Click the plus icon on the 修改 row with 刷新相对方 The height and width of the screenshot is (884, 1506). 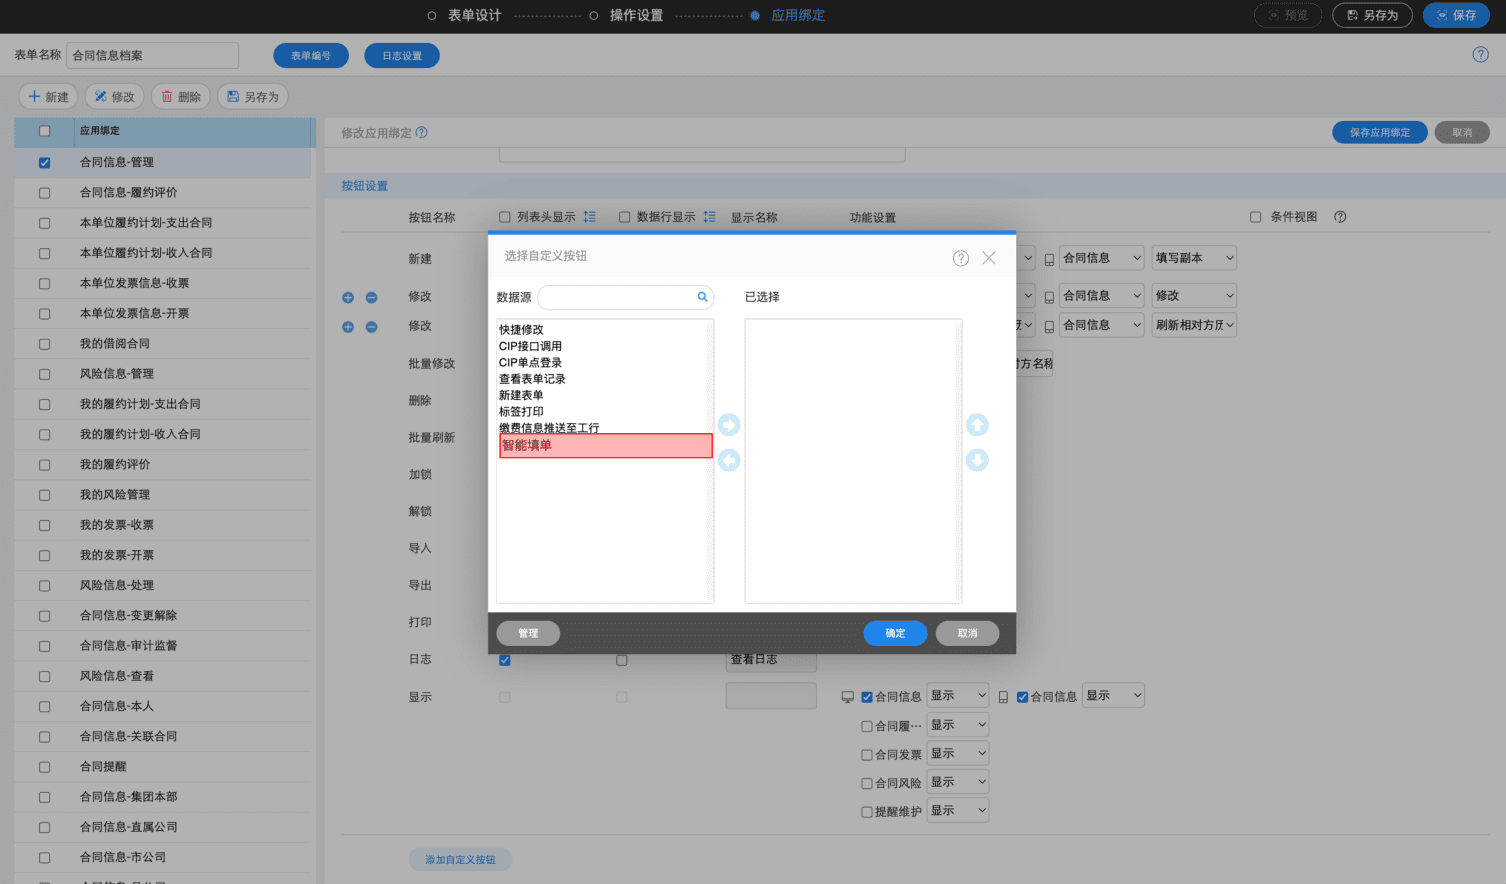click(348, 327)
